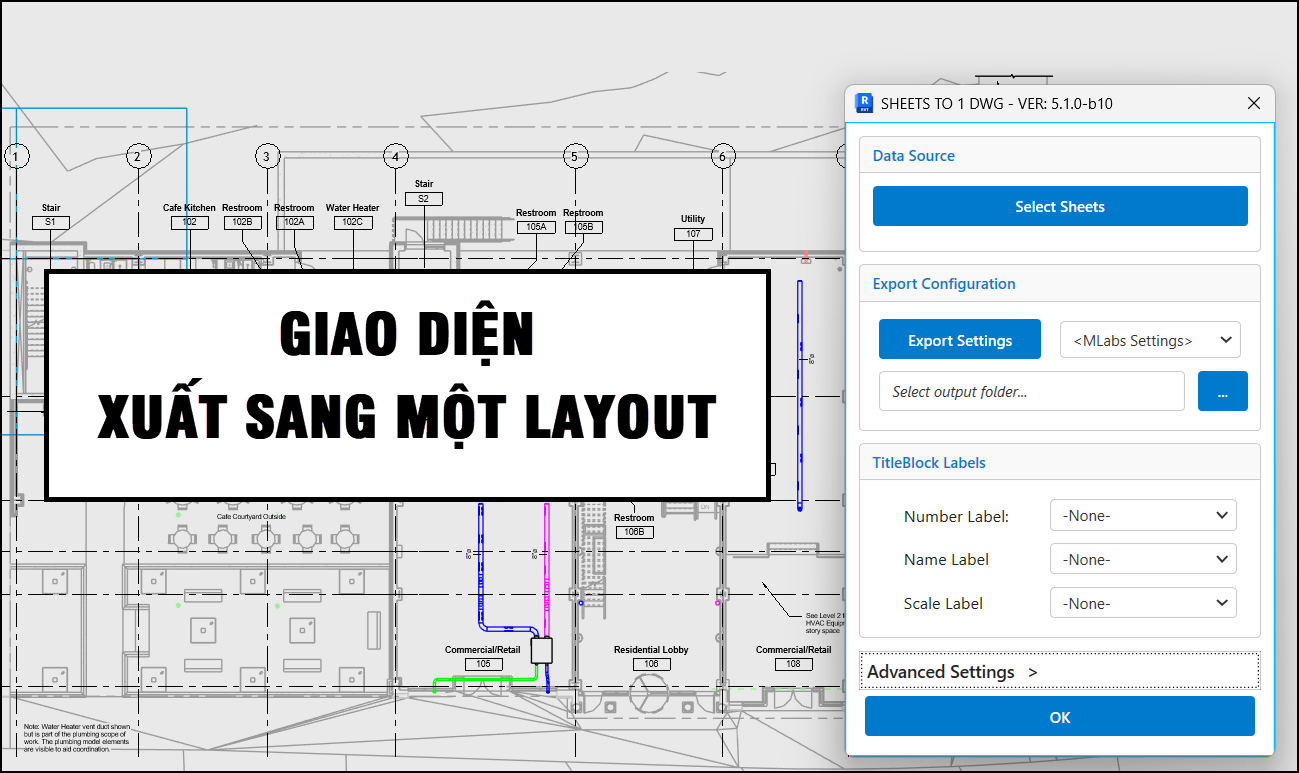Open Export Settings
The width and height of the screenshot is (1299, 773).
959,340
